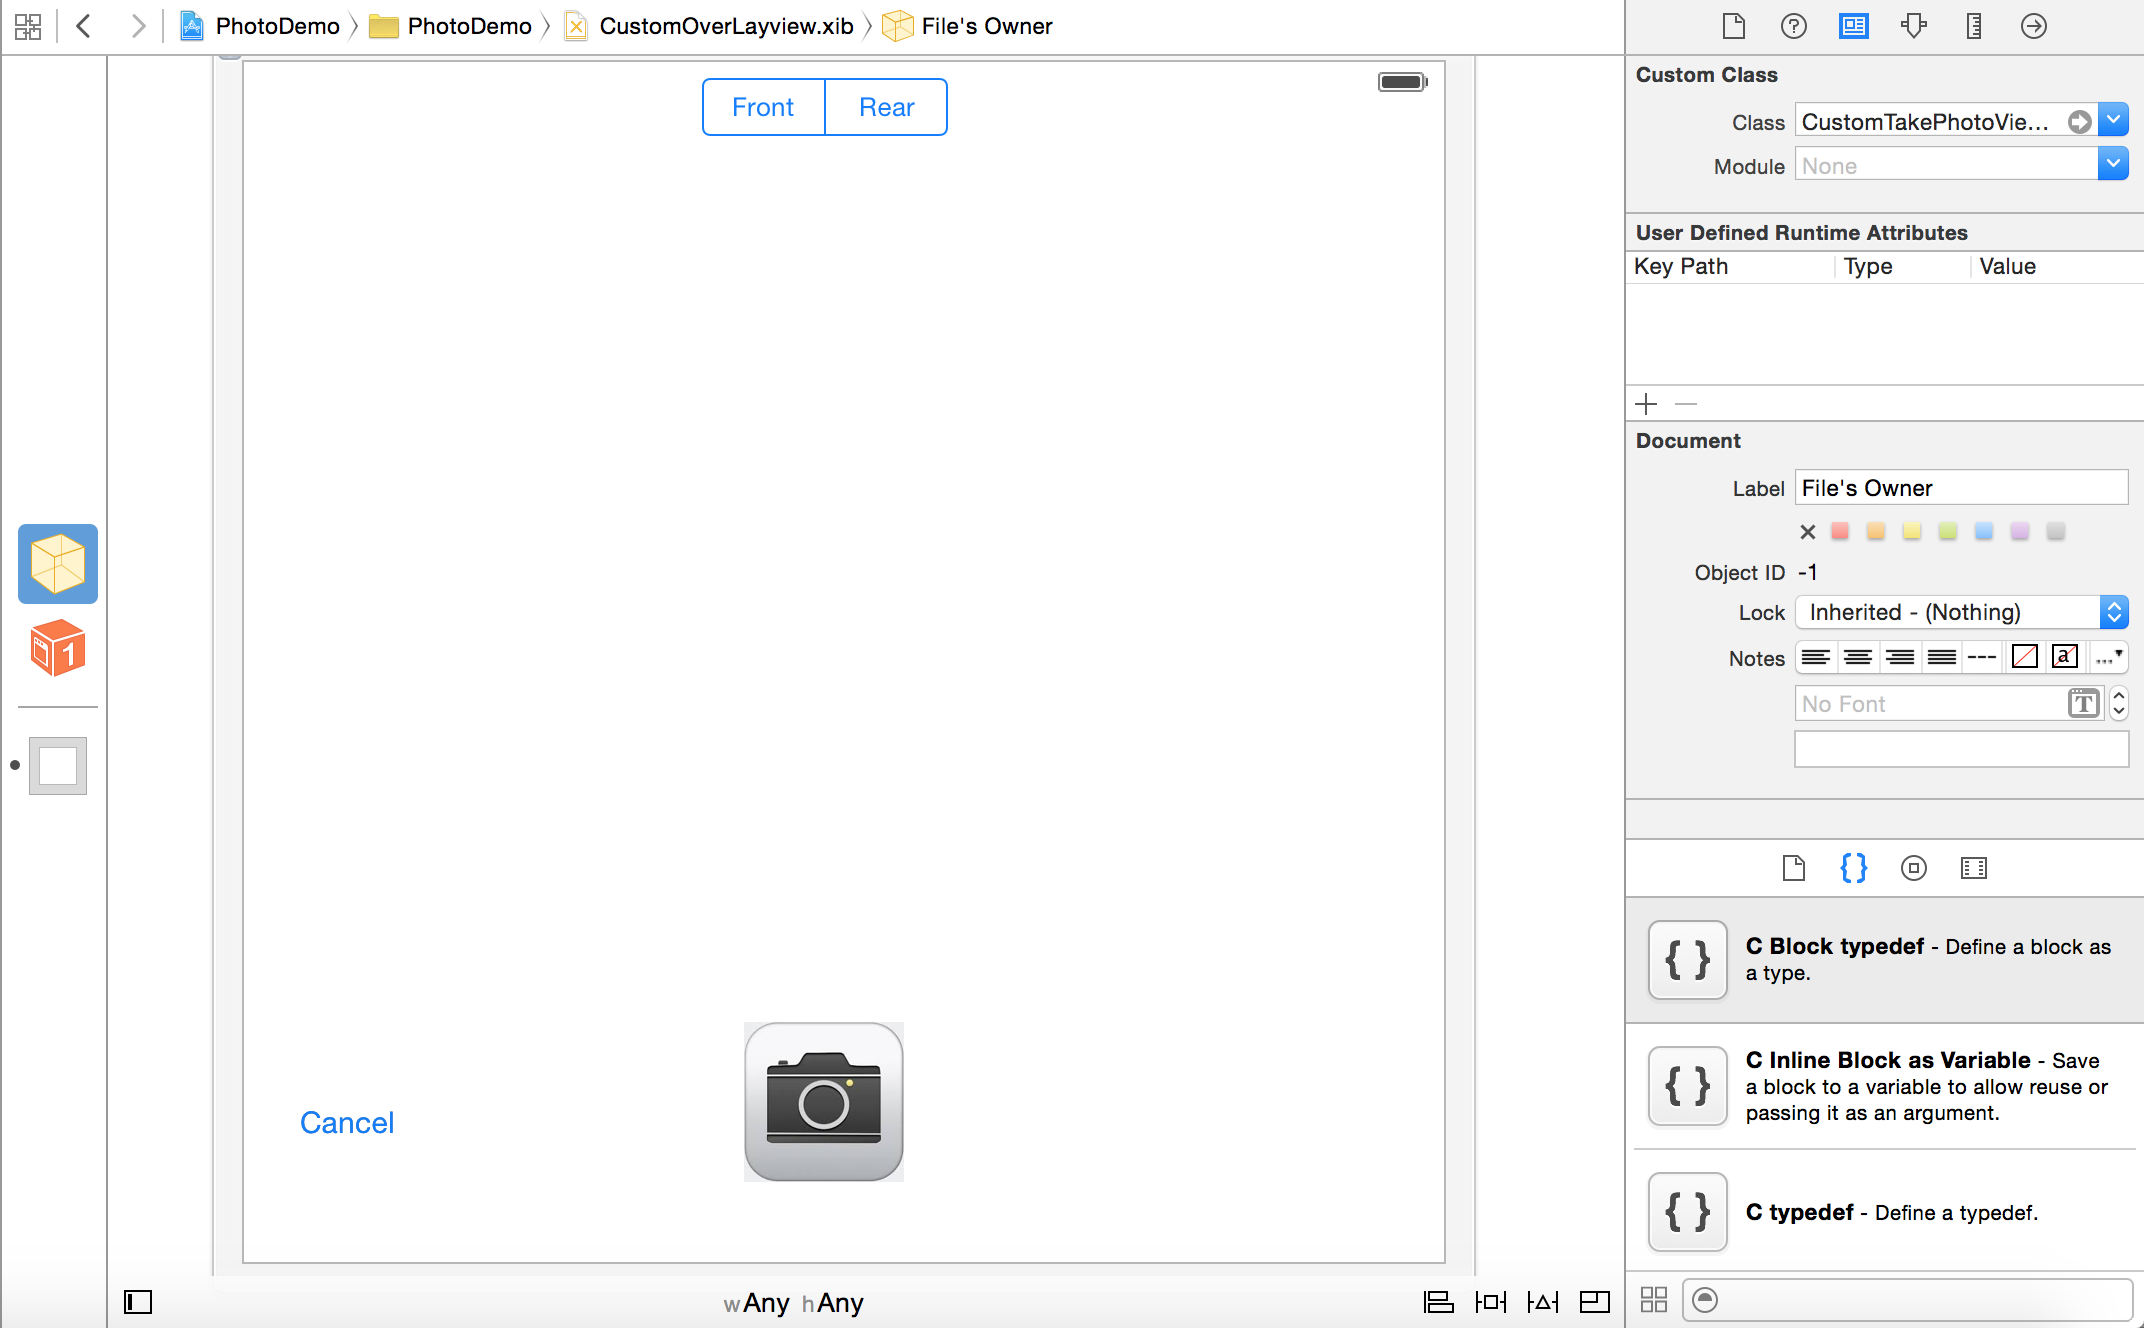The image size is (2144, 1328).
Task: Open the Connections inspector arrow icon
Action: (x=2033, y=26)
